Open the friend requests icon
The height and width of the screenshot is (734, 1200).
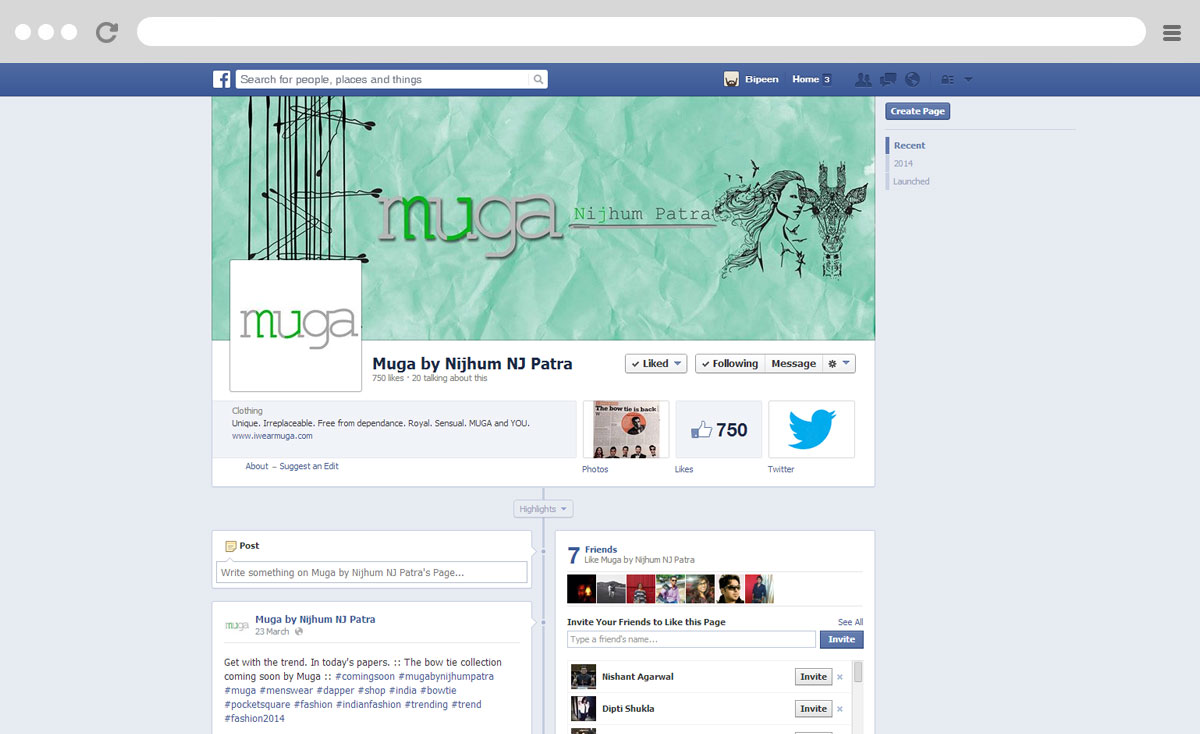tap(861, 79)
